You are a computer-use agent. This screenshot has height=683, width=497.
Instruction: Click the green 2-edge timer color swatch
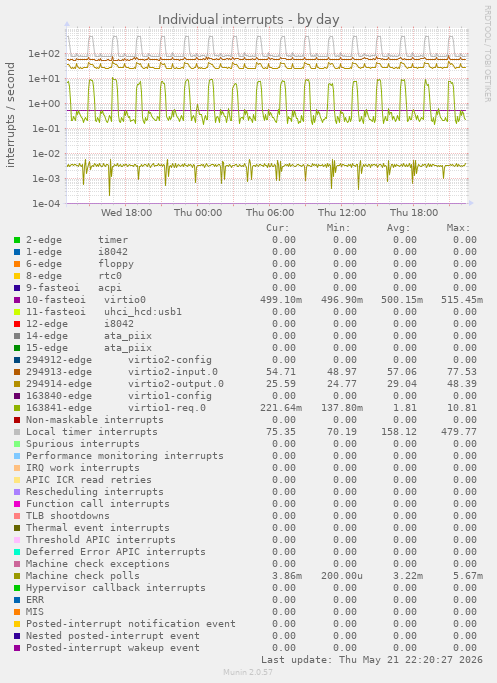pyautogui.click(x=17, y=240)
